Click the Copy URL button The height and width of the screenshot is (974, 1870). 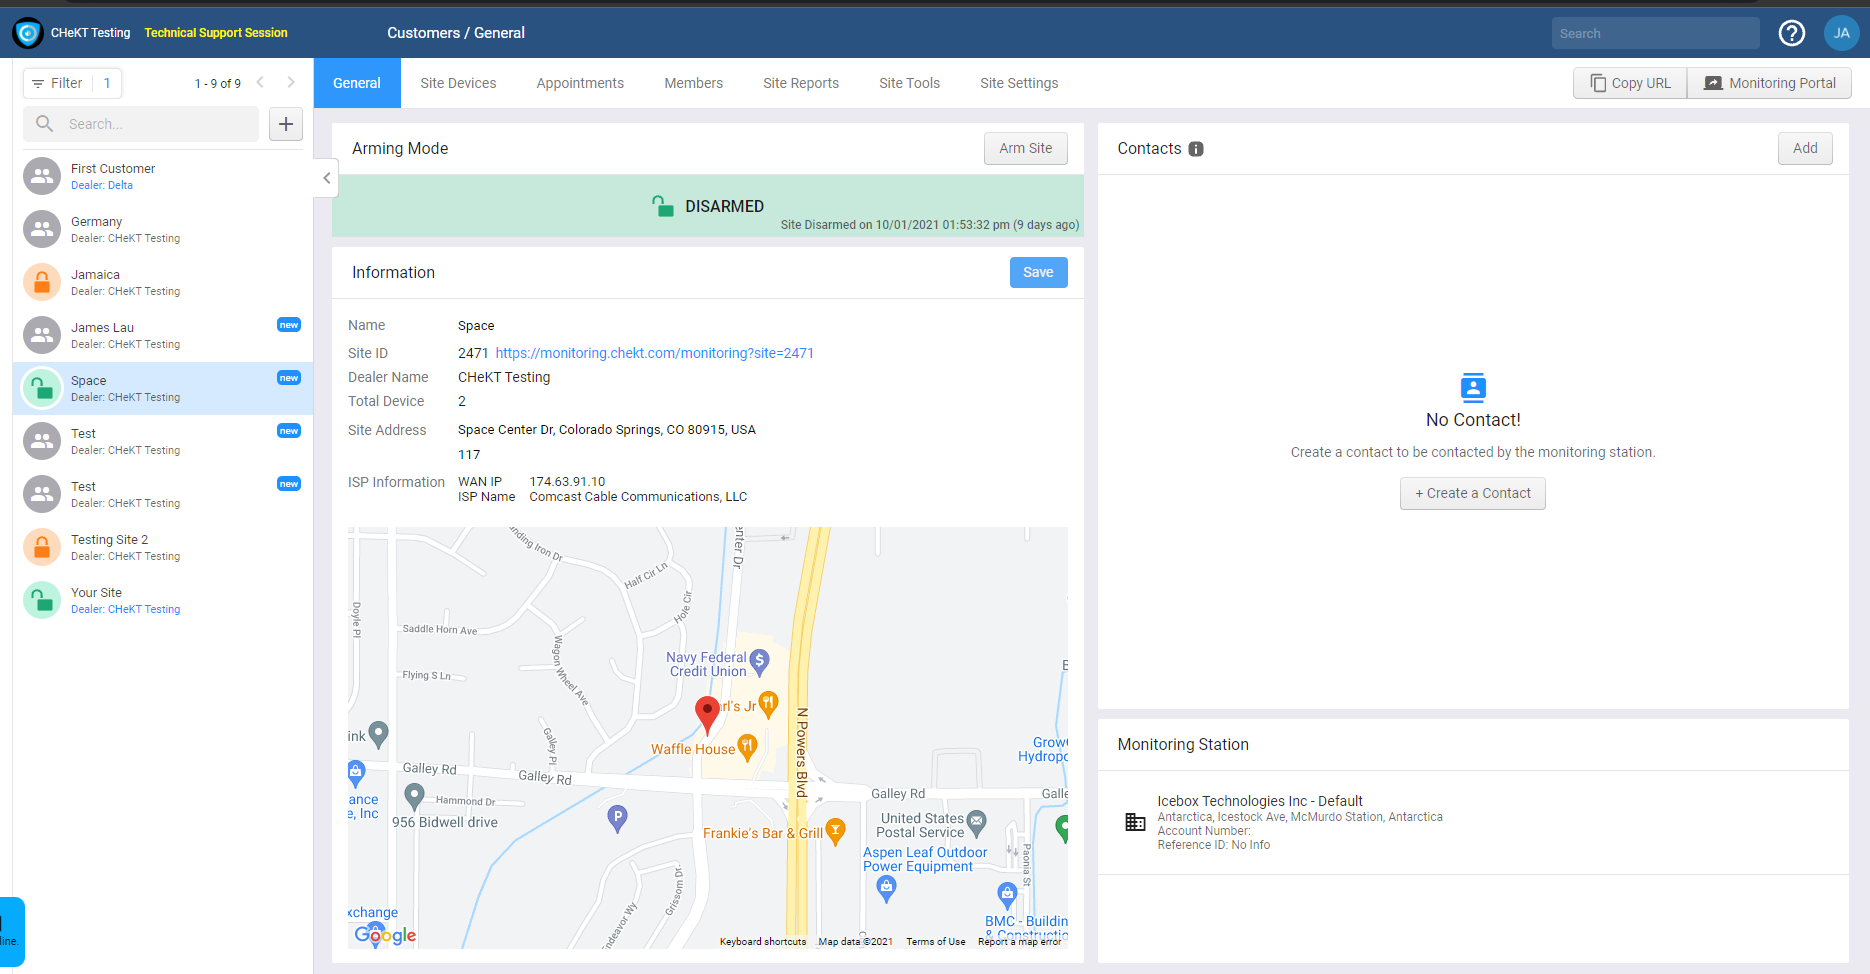click(1630, 83)
